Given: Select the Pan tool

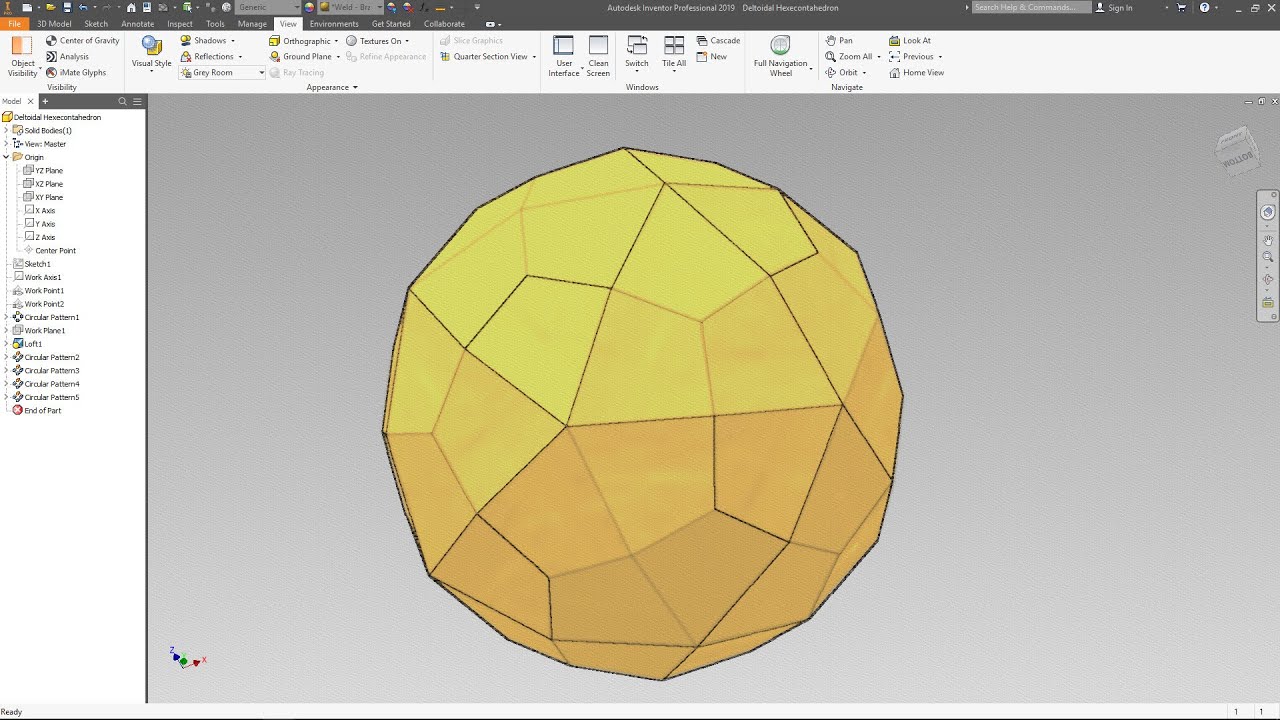Looking at the screenshot, I should (839, 41).
